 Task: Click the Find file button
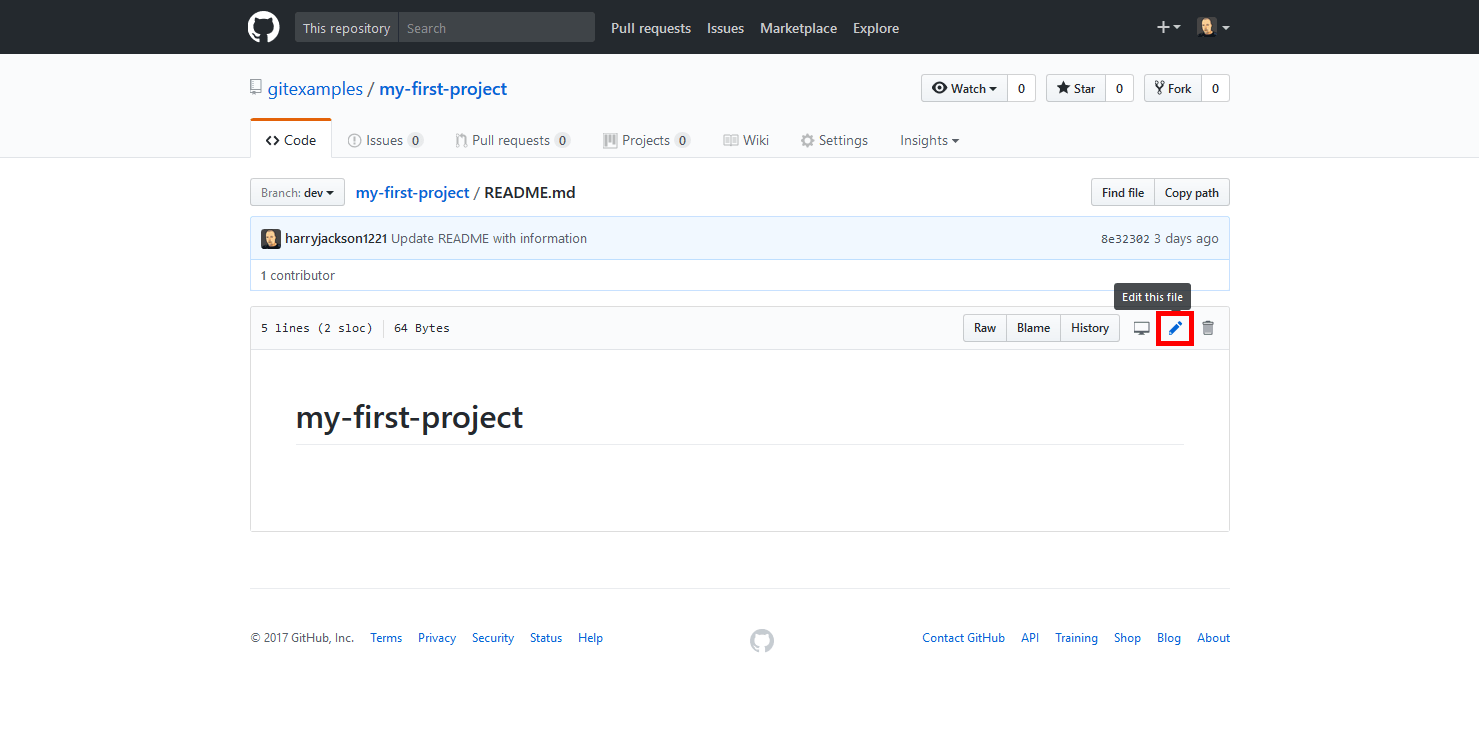click(1122, 192)
